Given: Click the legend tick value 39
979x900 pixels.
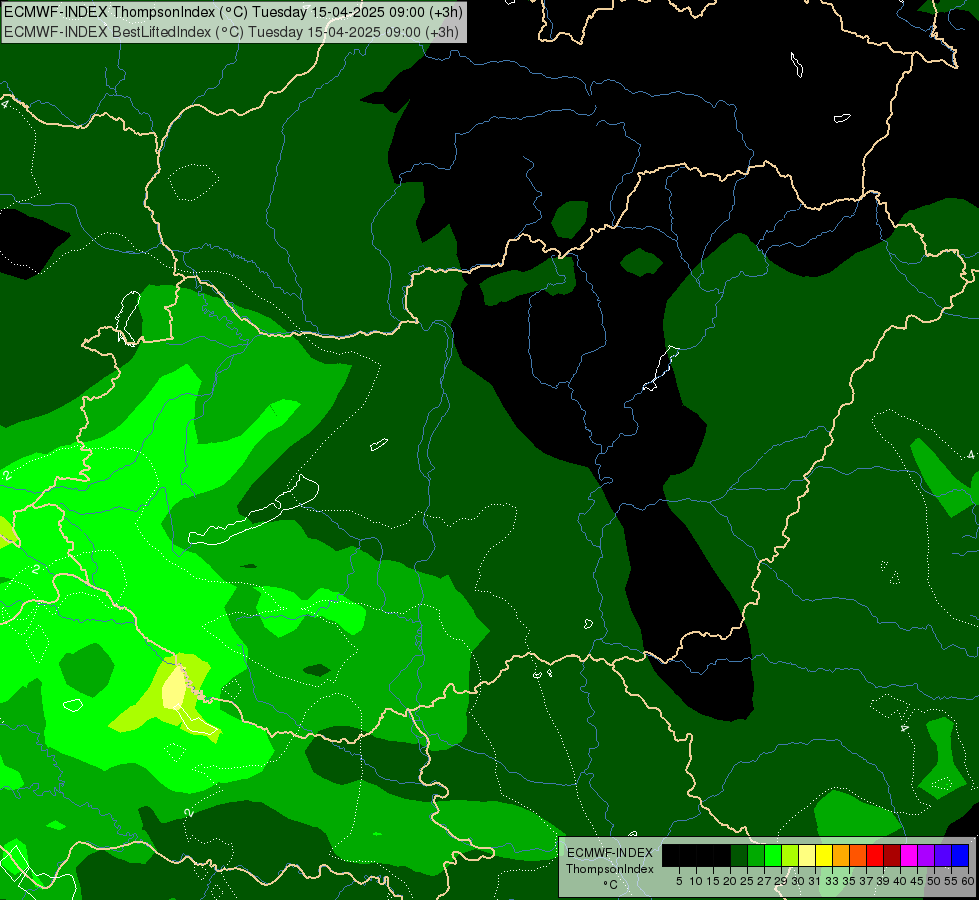Looking at the screenshot, I should tap(883, 881).
